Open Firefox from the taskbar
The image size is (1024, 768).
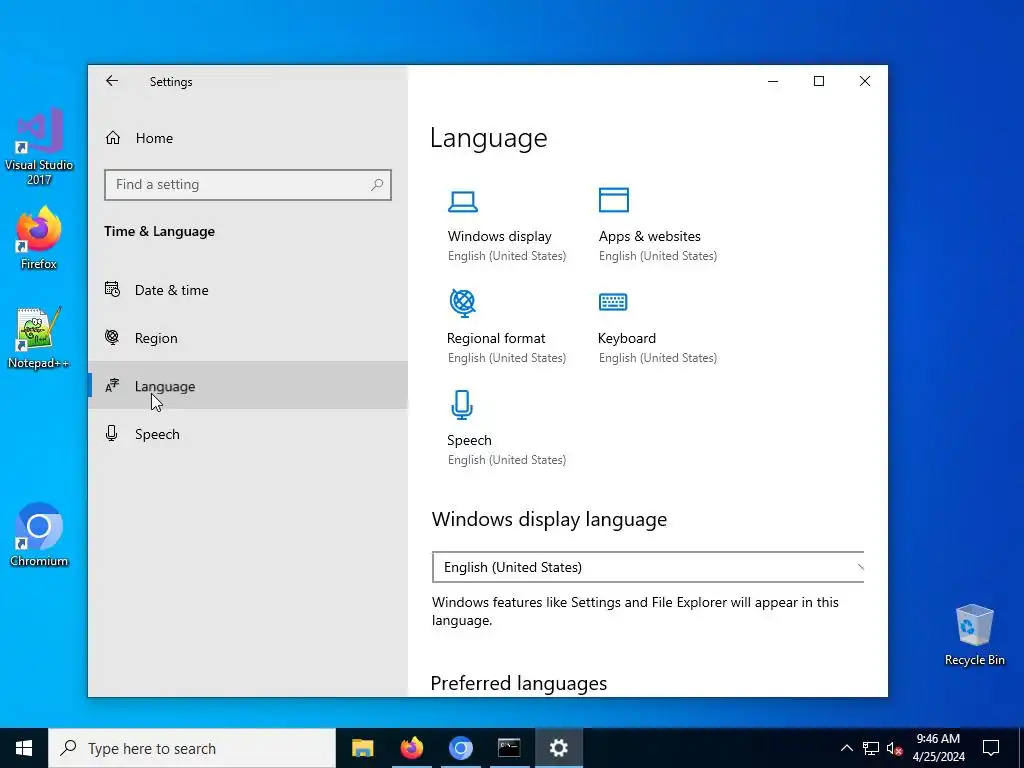coord(411,748)
